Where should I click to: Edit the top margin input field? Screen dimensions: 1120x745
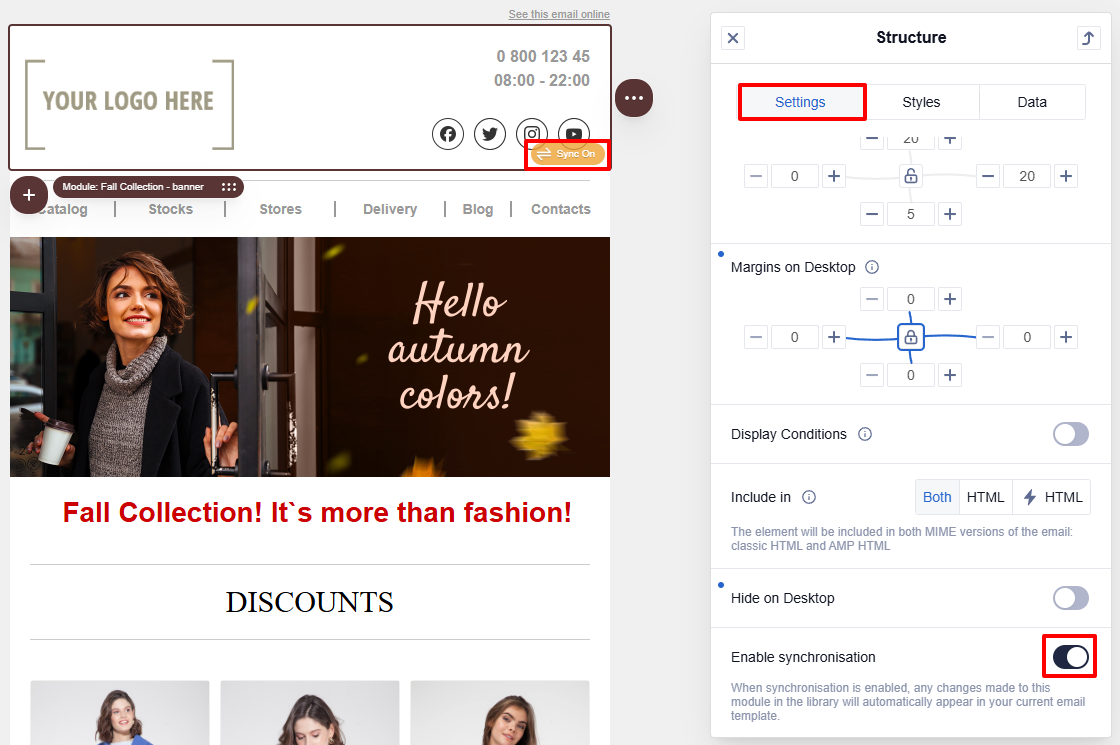point(911,299)
